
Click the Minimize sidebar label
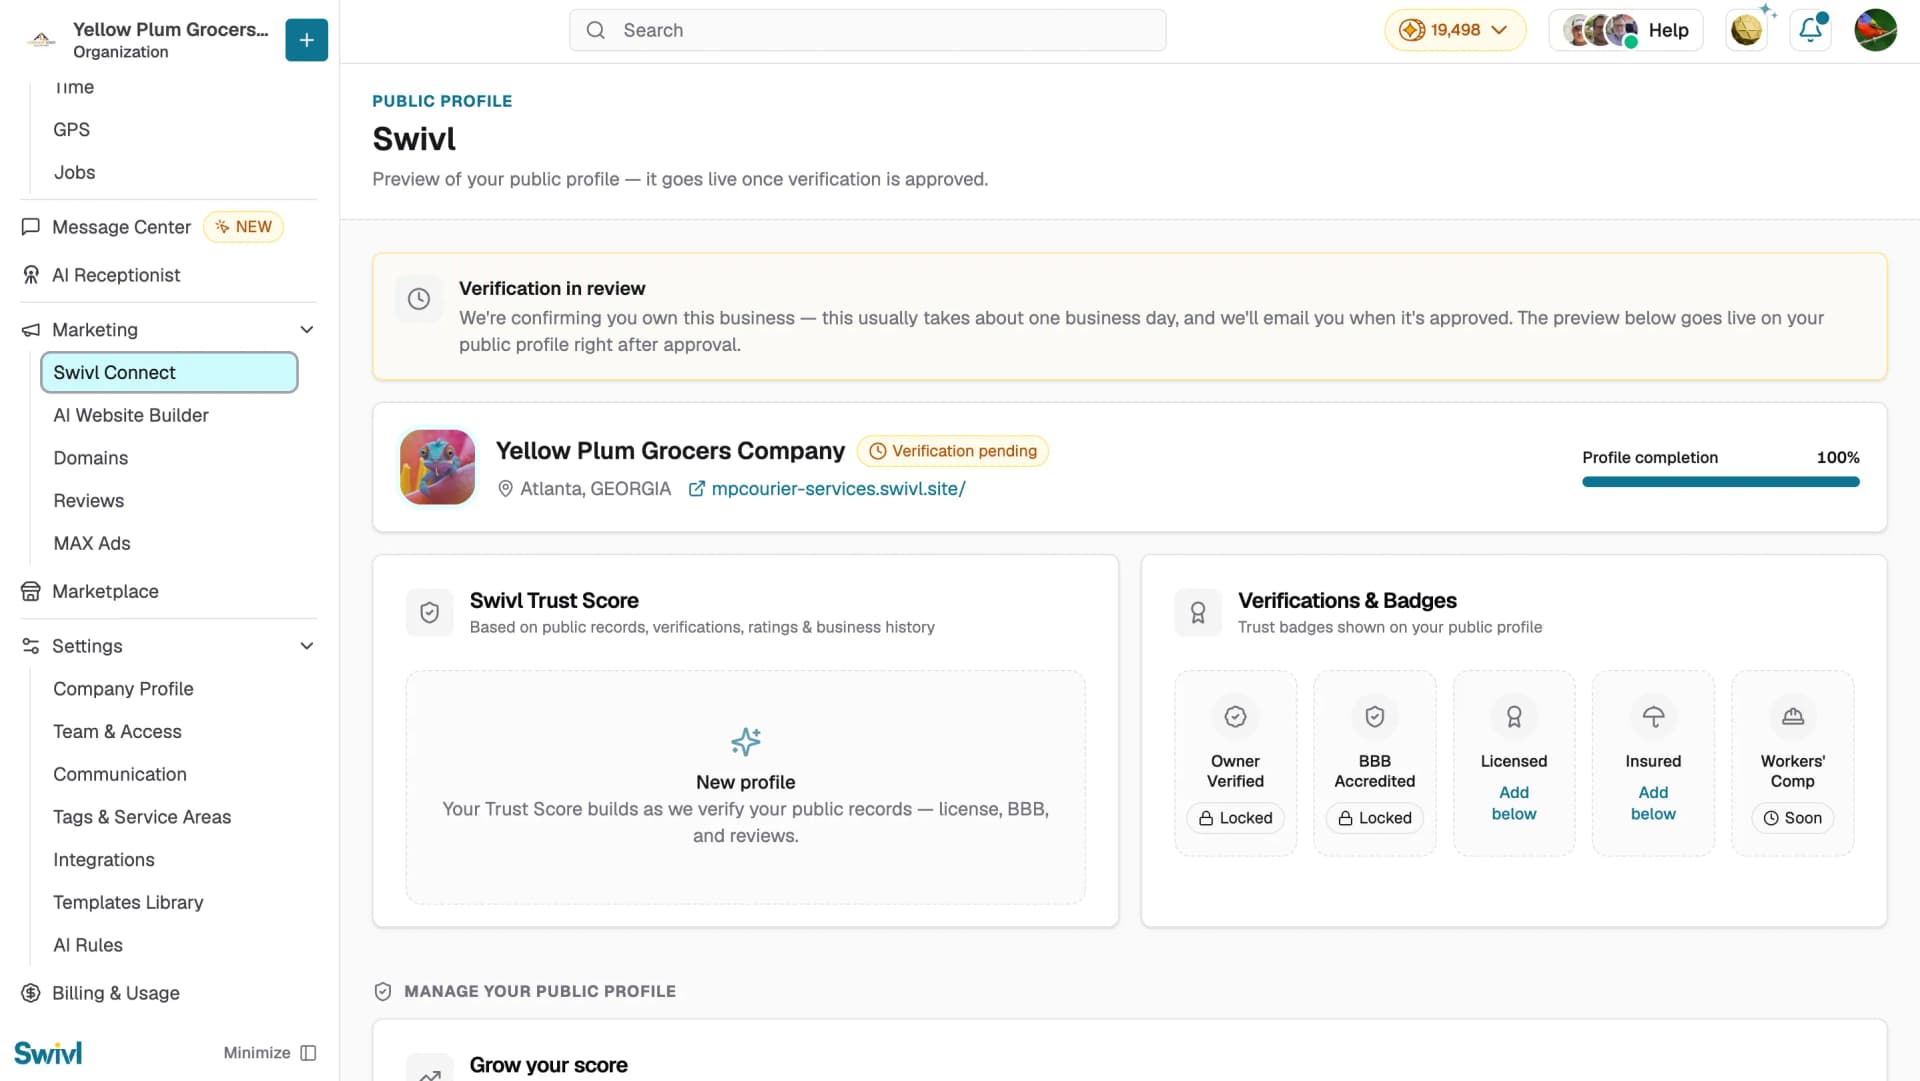coord(257,1053)
